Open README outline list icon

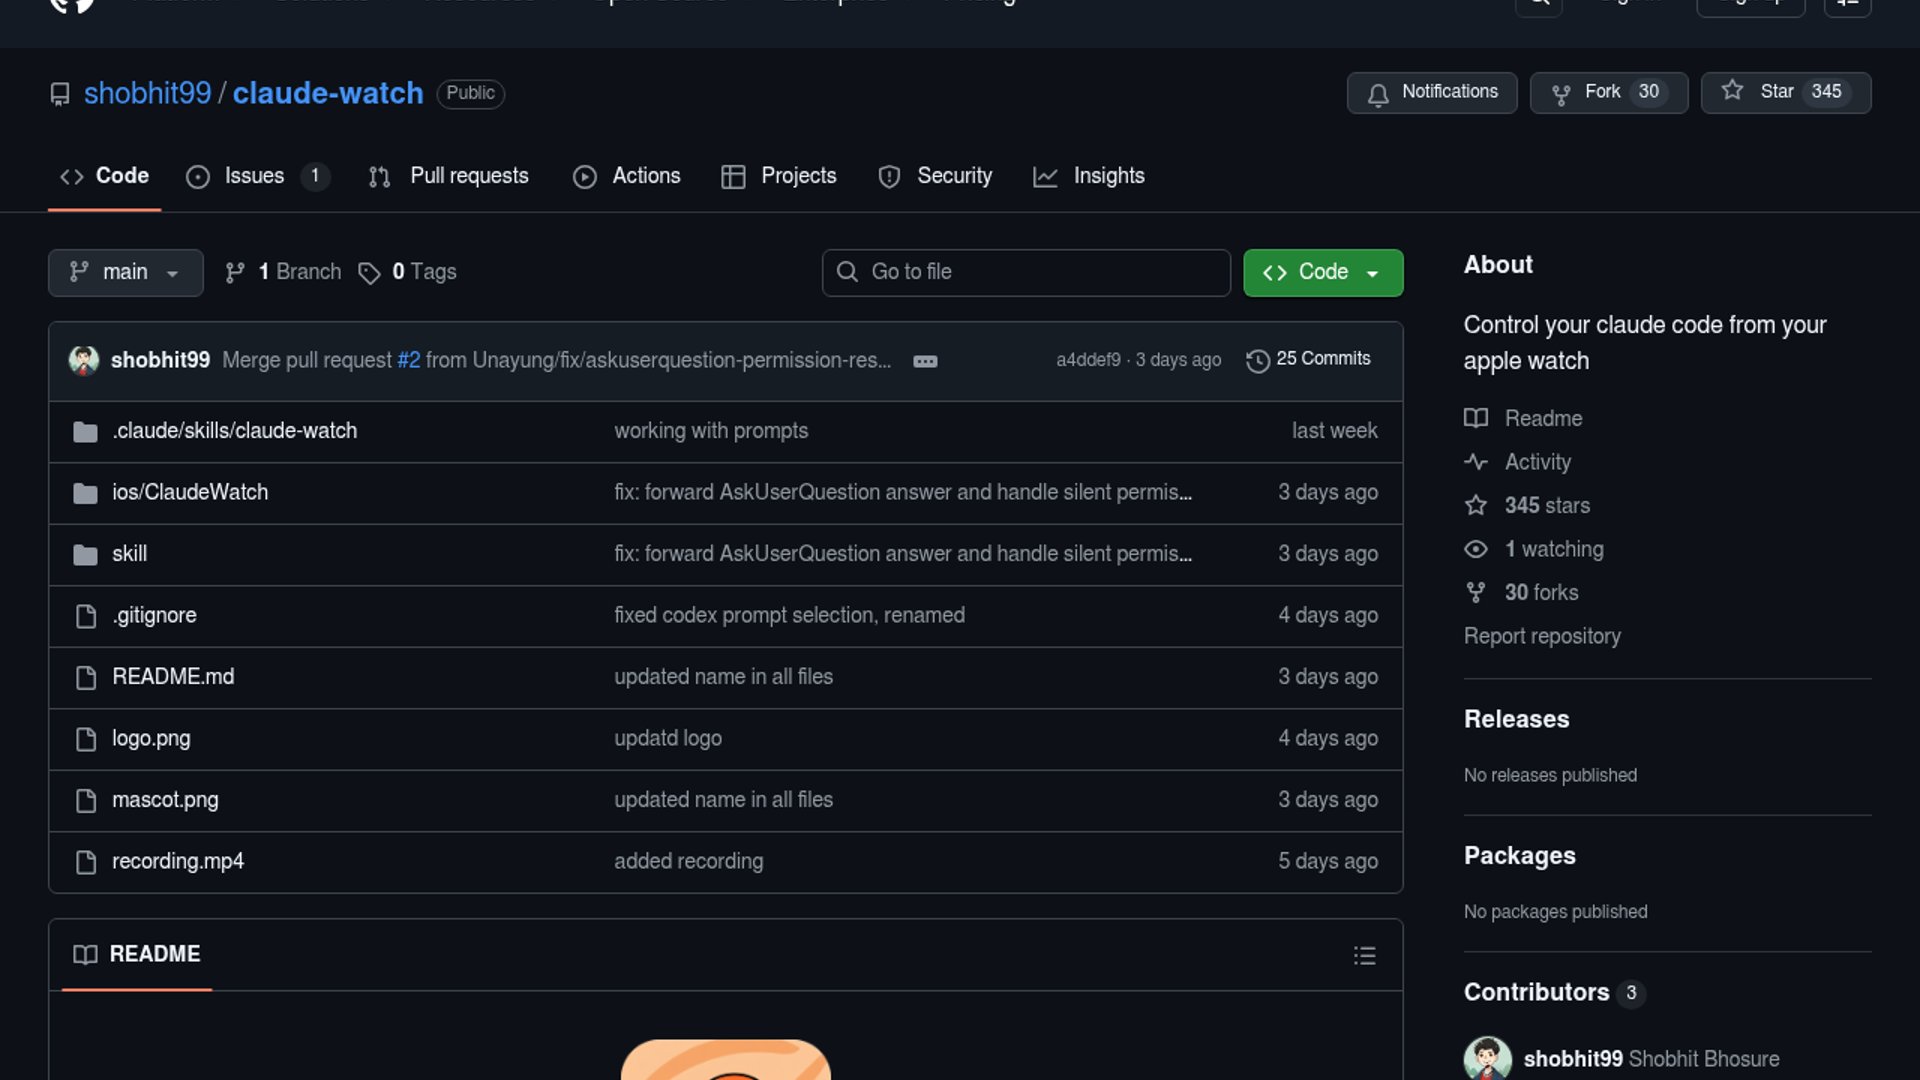pyautogui.click(x=1364, y=955)
